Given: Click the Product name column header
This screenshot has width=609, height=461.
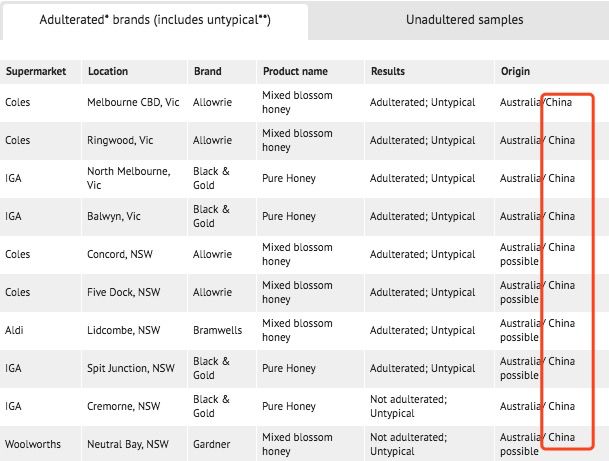Looking at the screenshot, I should point(295,72).
